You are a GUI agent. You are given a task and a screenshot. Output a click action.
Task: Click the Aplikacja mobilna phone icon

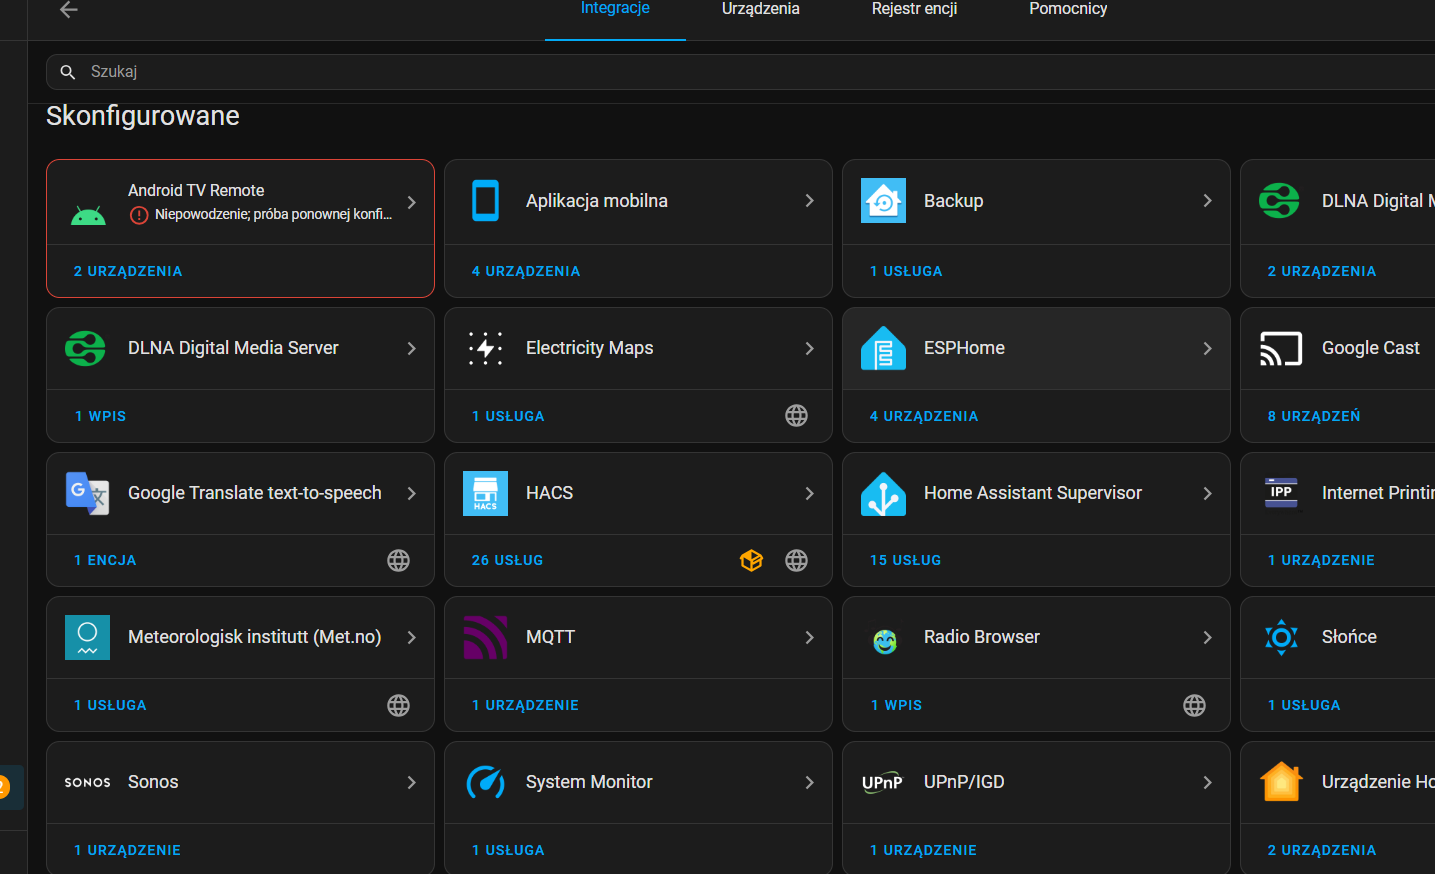(485, 201)
